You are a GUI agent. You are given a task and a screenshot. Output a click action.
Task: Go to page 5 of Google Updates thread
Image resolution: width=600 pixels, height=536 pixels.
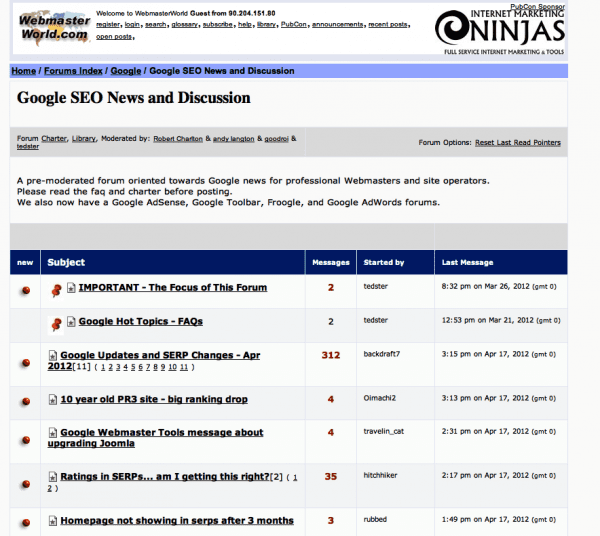point(133,367)
